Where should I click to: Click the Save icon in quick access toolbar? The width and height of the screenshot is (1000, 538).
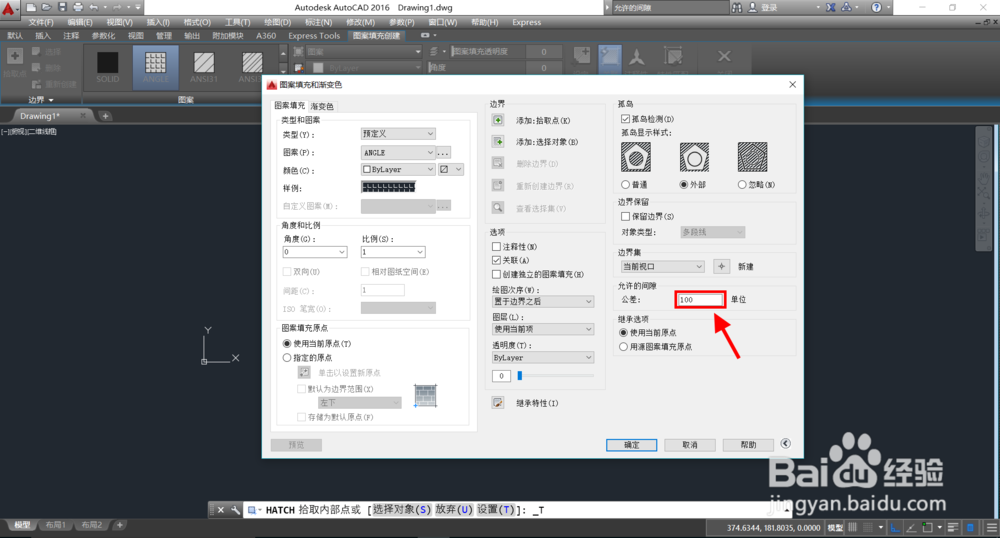(x=62, y=7)
